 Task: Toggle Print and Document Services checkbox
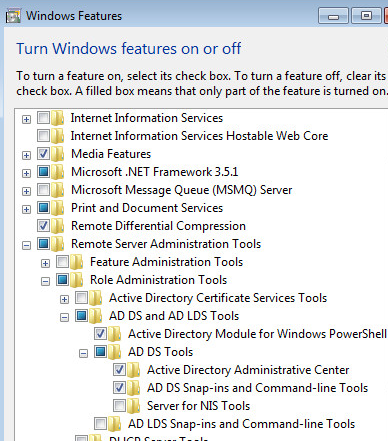[x=43, y=208]
